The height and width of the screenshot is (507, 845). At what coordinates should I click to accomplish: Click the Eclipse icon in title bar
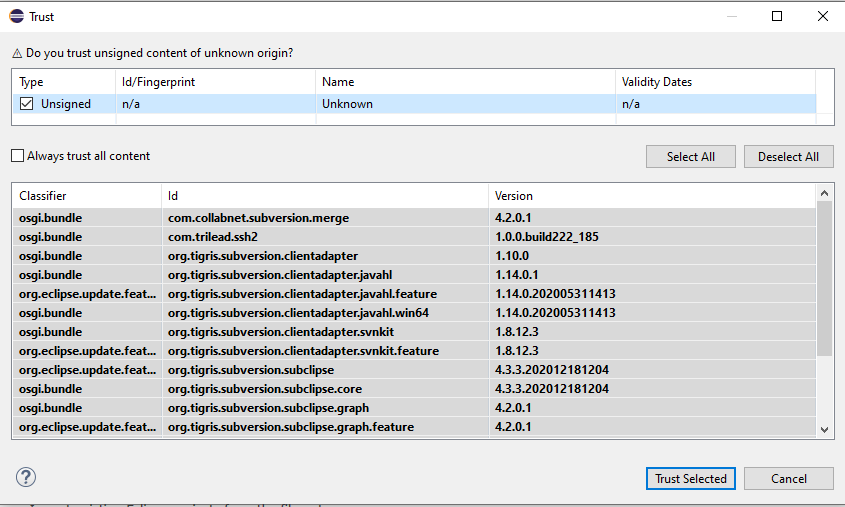(17, 16)
